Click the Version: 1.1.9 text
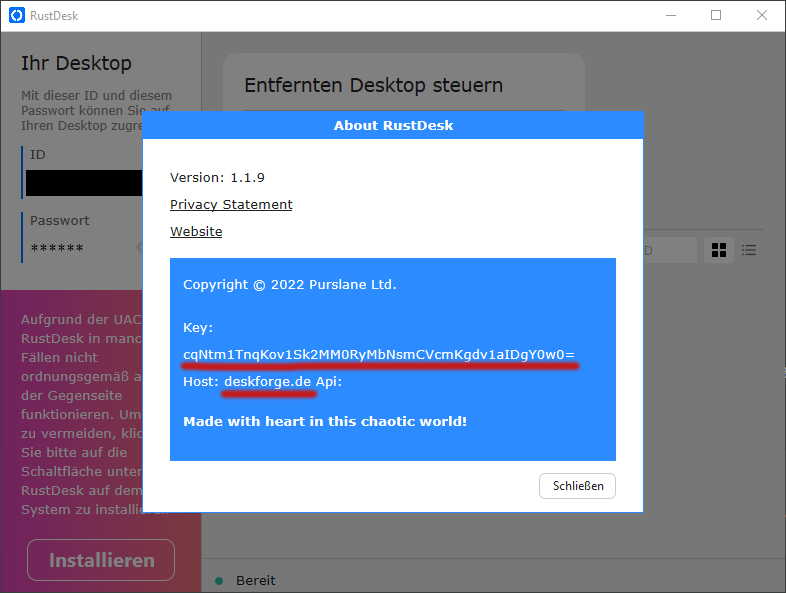Viewport: 786px width, 593px height. coord(217,177)
